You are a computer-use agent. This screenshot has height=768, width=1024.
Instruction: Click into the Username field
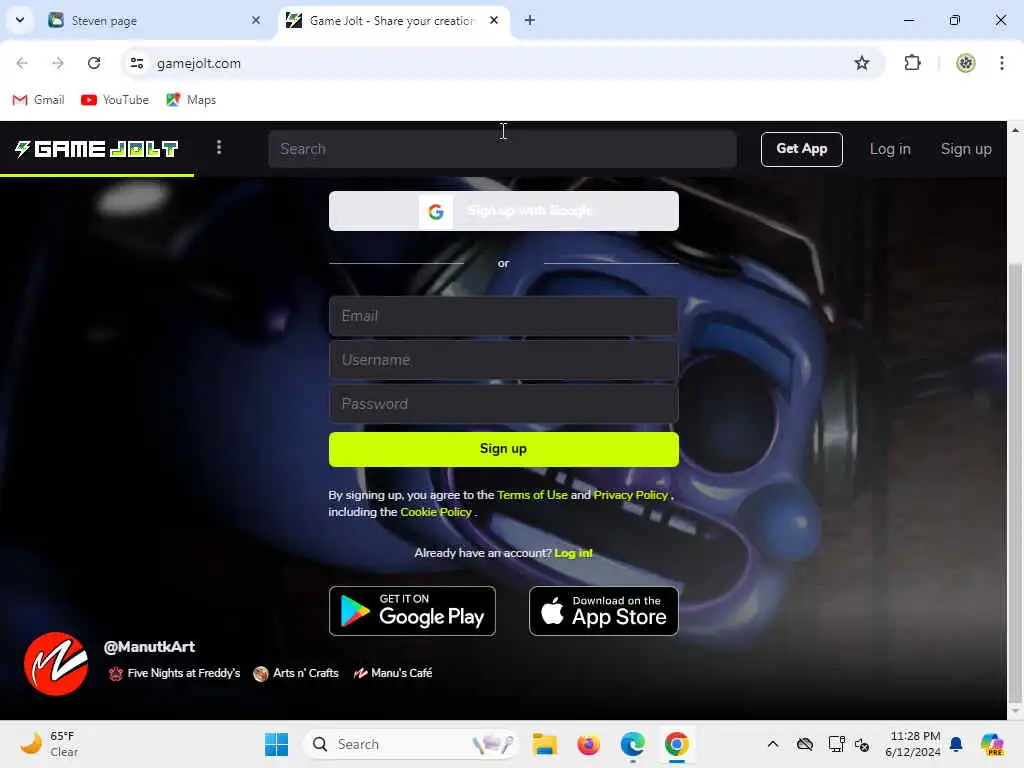[504, 360]
